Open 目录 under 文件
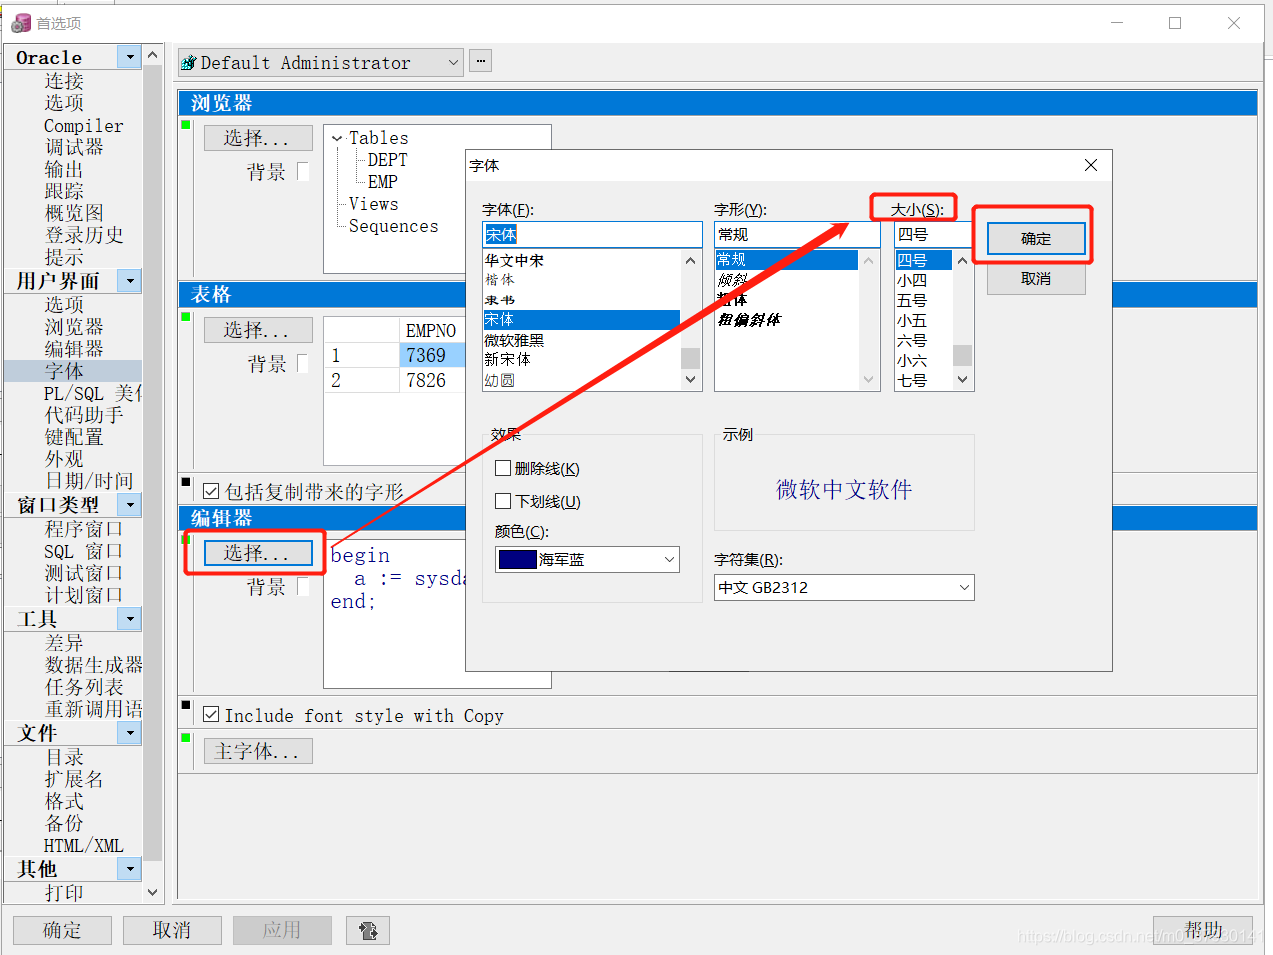 pos(64,757)
